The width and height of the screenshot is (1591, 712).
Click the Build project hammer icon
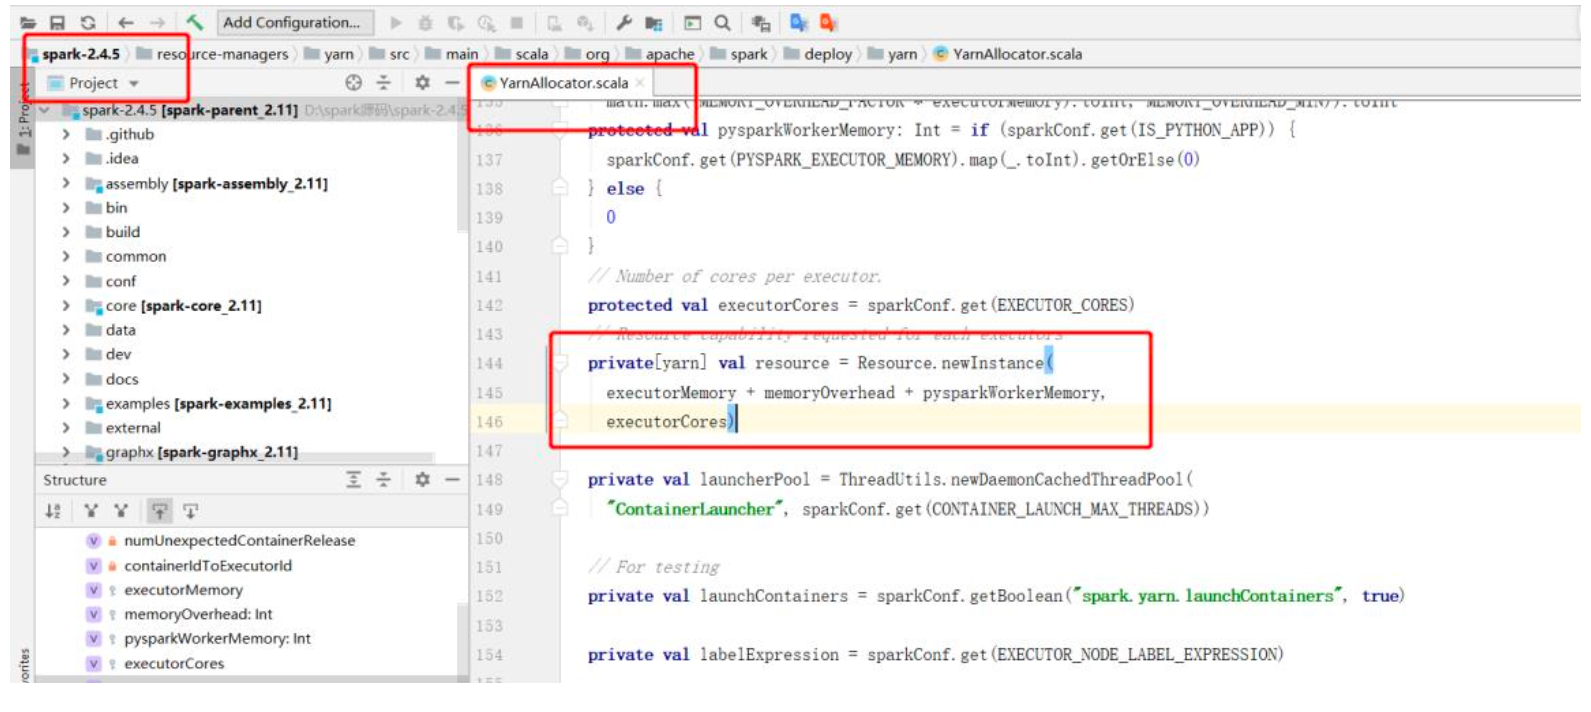pos(195,22)
